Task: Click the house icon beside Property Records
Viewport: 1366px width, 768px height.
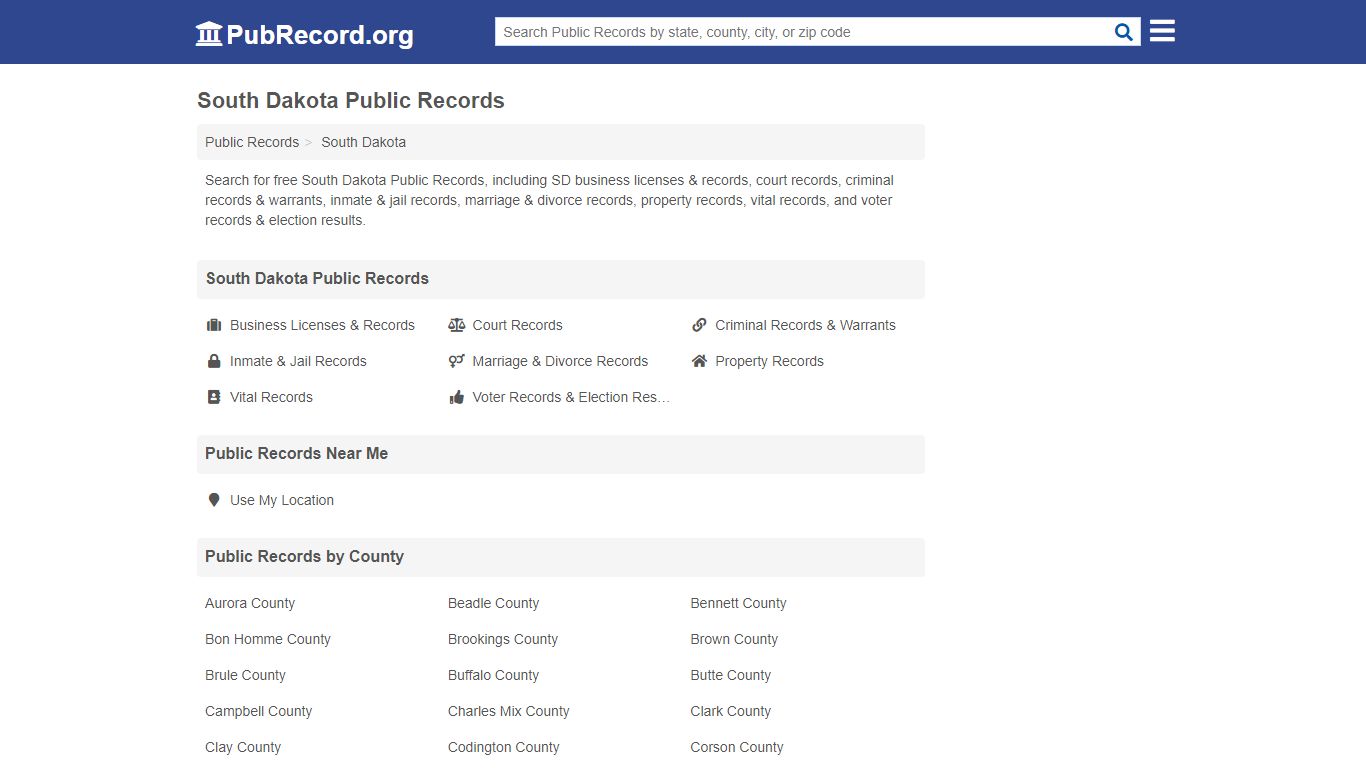Action: click(x=699, y=361)
